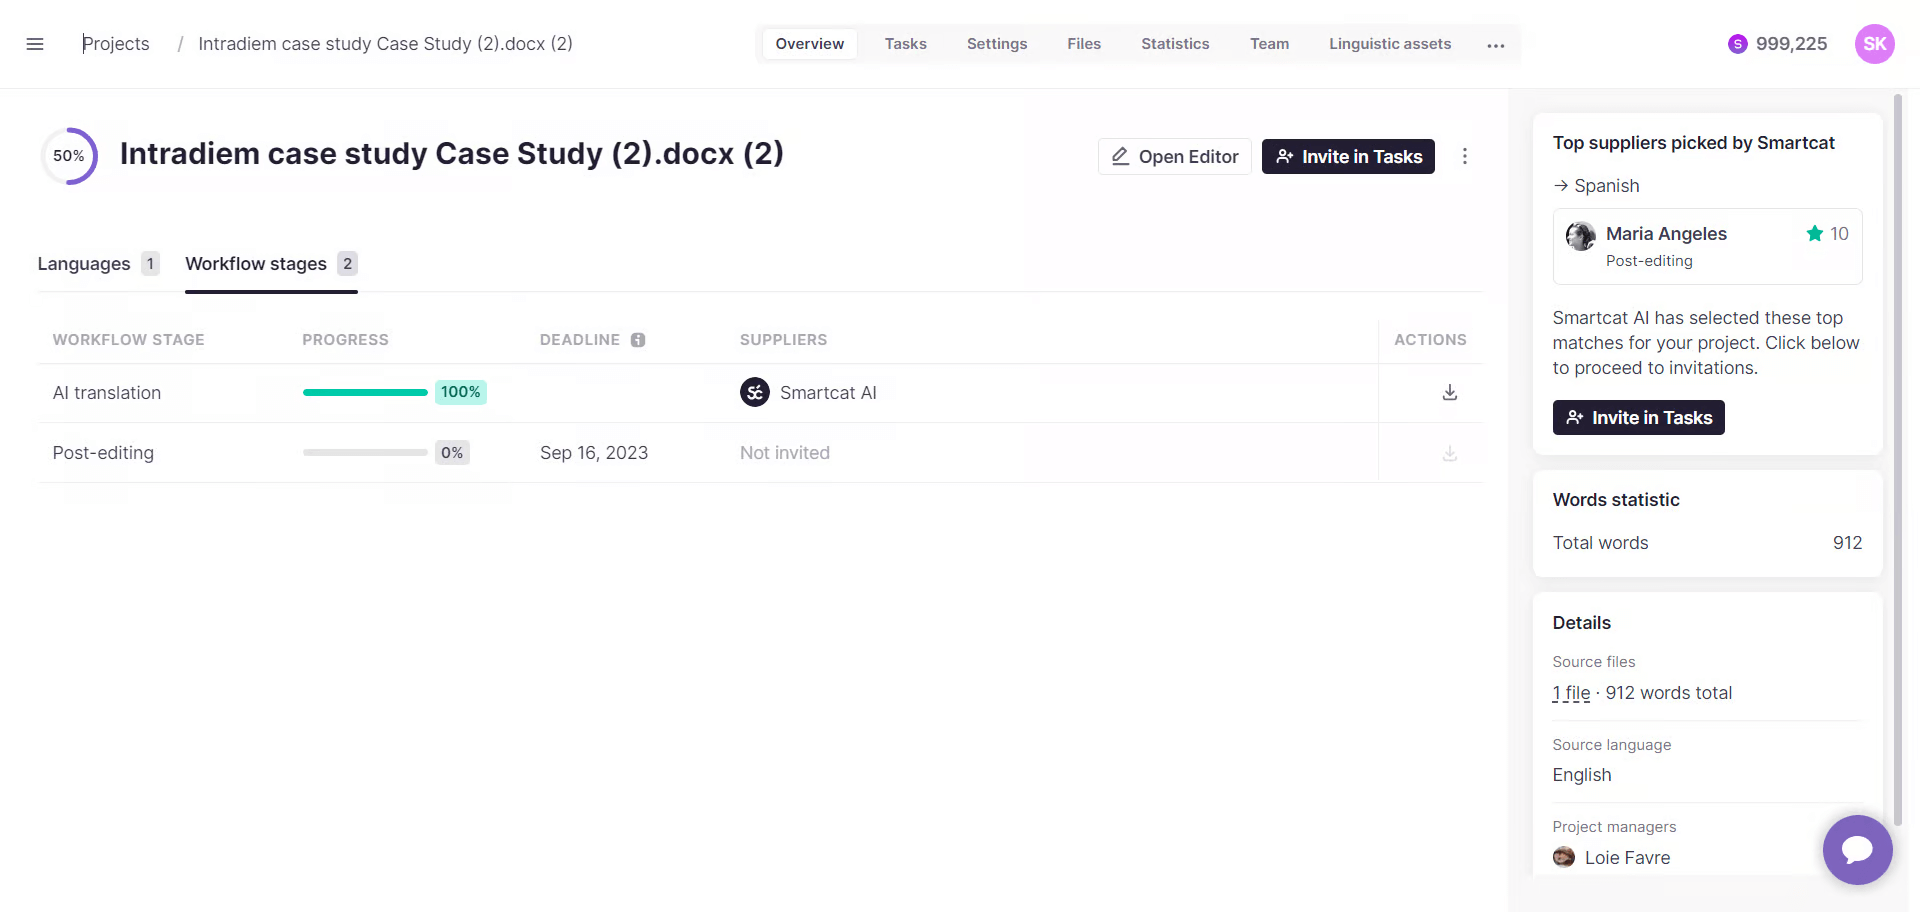Click Invite in Tasks in suppliers panel
The image size is (1920, 912).
point(1638,417)
